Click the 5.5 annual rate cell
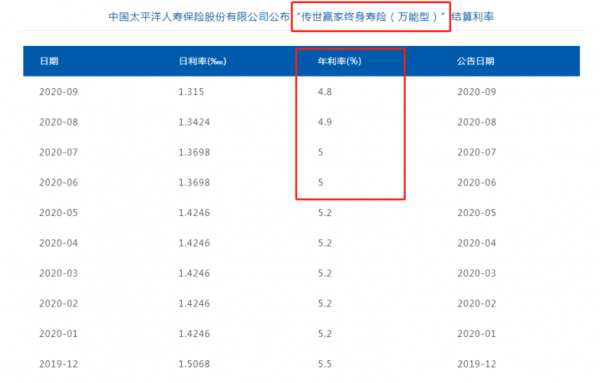The width and height of the screenshot is (600, 383). pos(324,364)
